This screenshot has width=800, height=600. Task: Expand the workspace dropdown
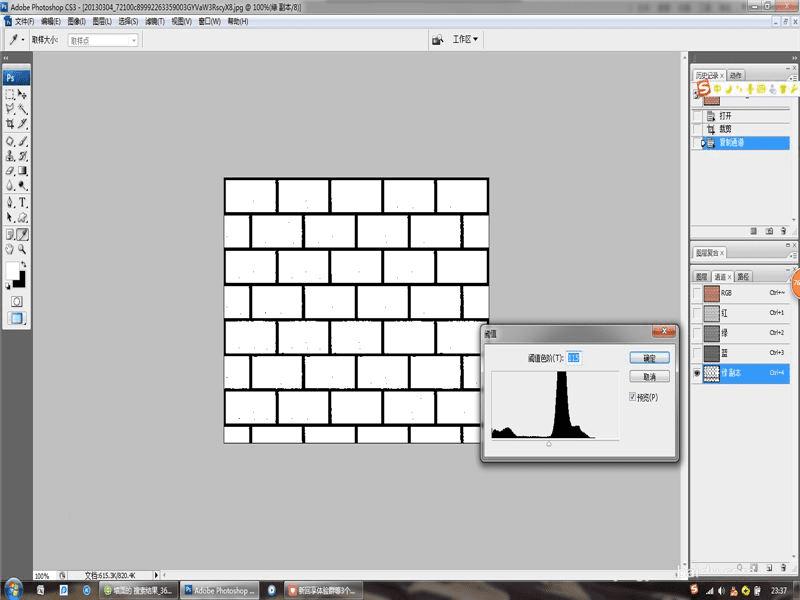coord(465,39)
